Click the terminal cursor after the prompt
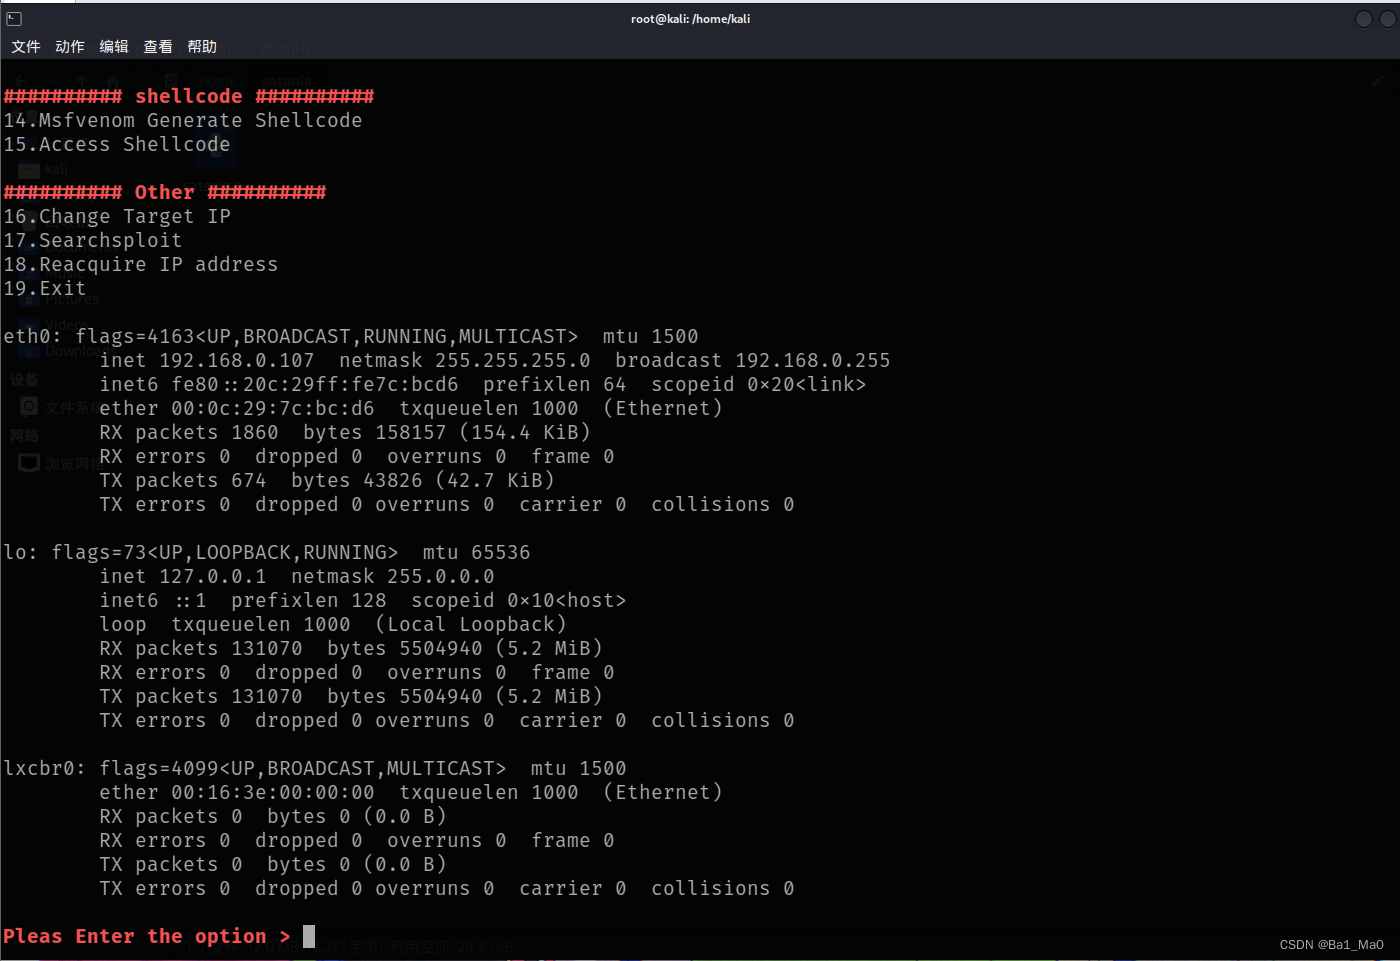 coord(309,936)
